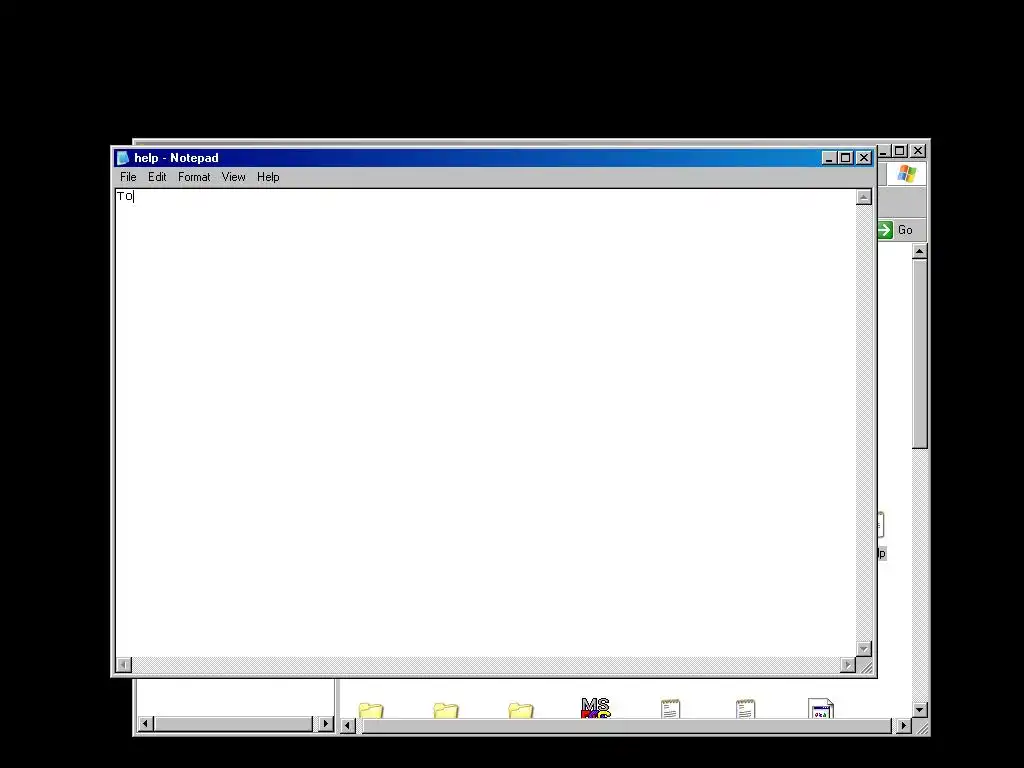Viewport: 1024px width, 768px height.
Task: Click the Explorer left pane scrollbar's left arrow
Action: coord(146,724)
